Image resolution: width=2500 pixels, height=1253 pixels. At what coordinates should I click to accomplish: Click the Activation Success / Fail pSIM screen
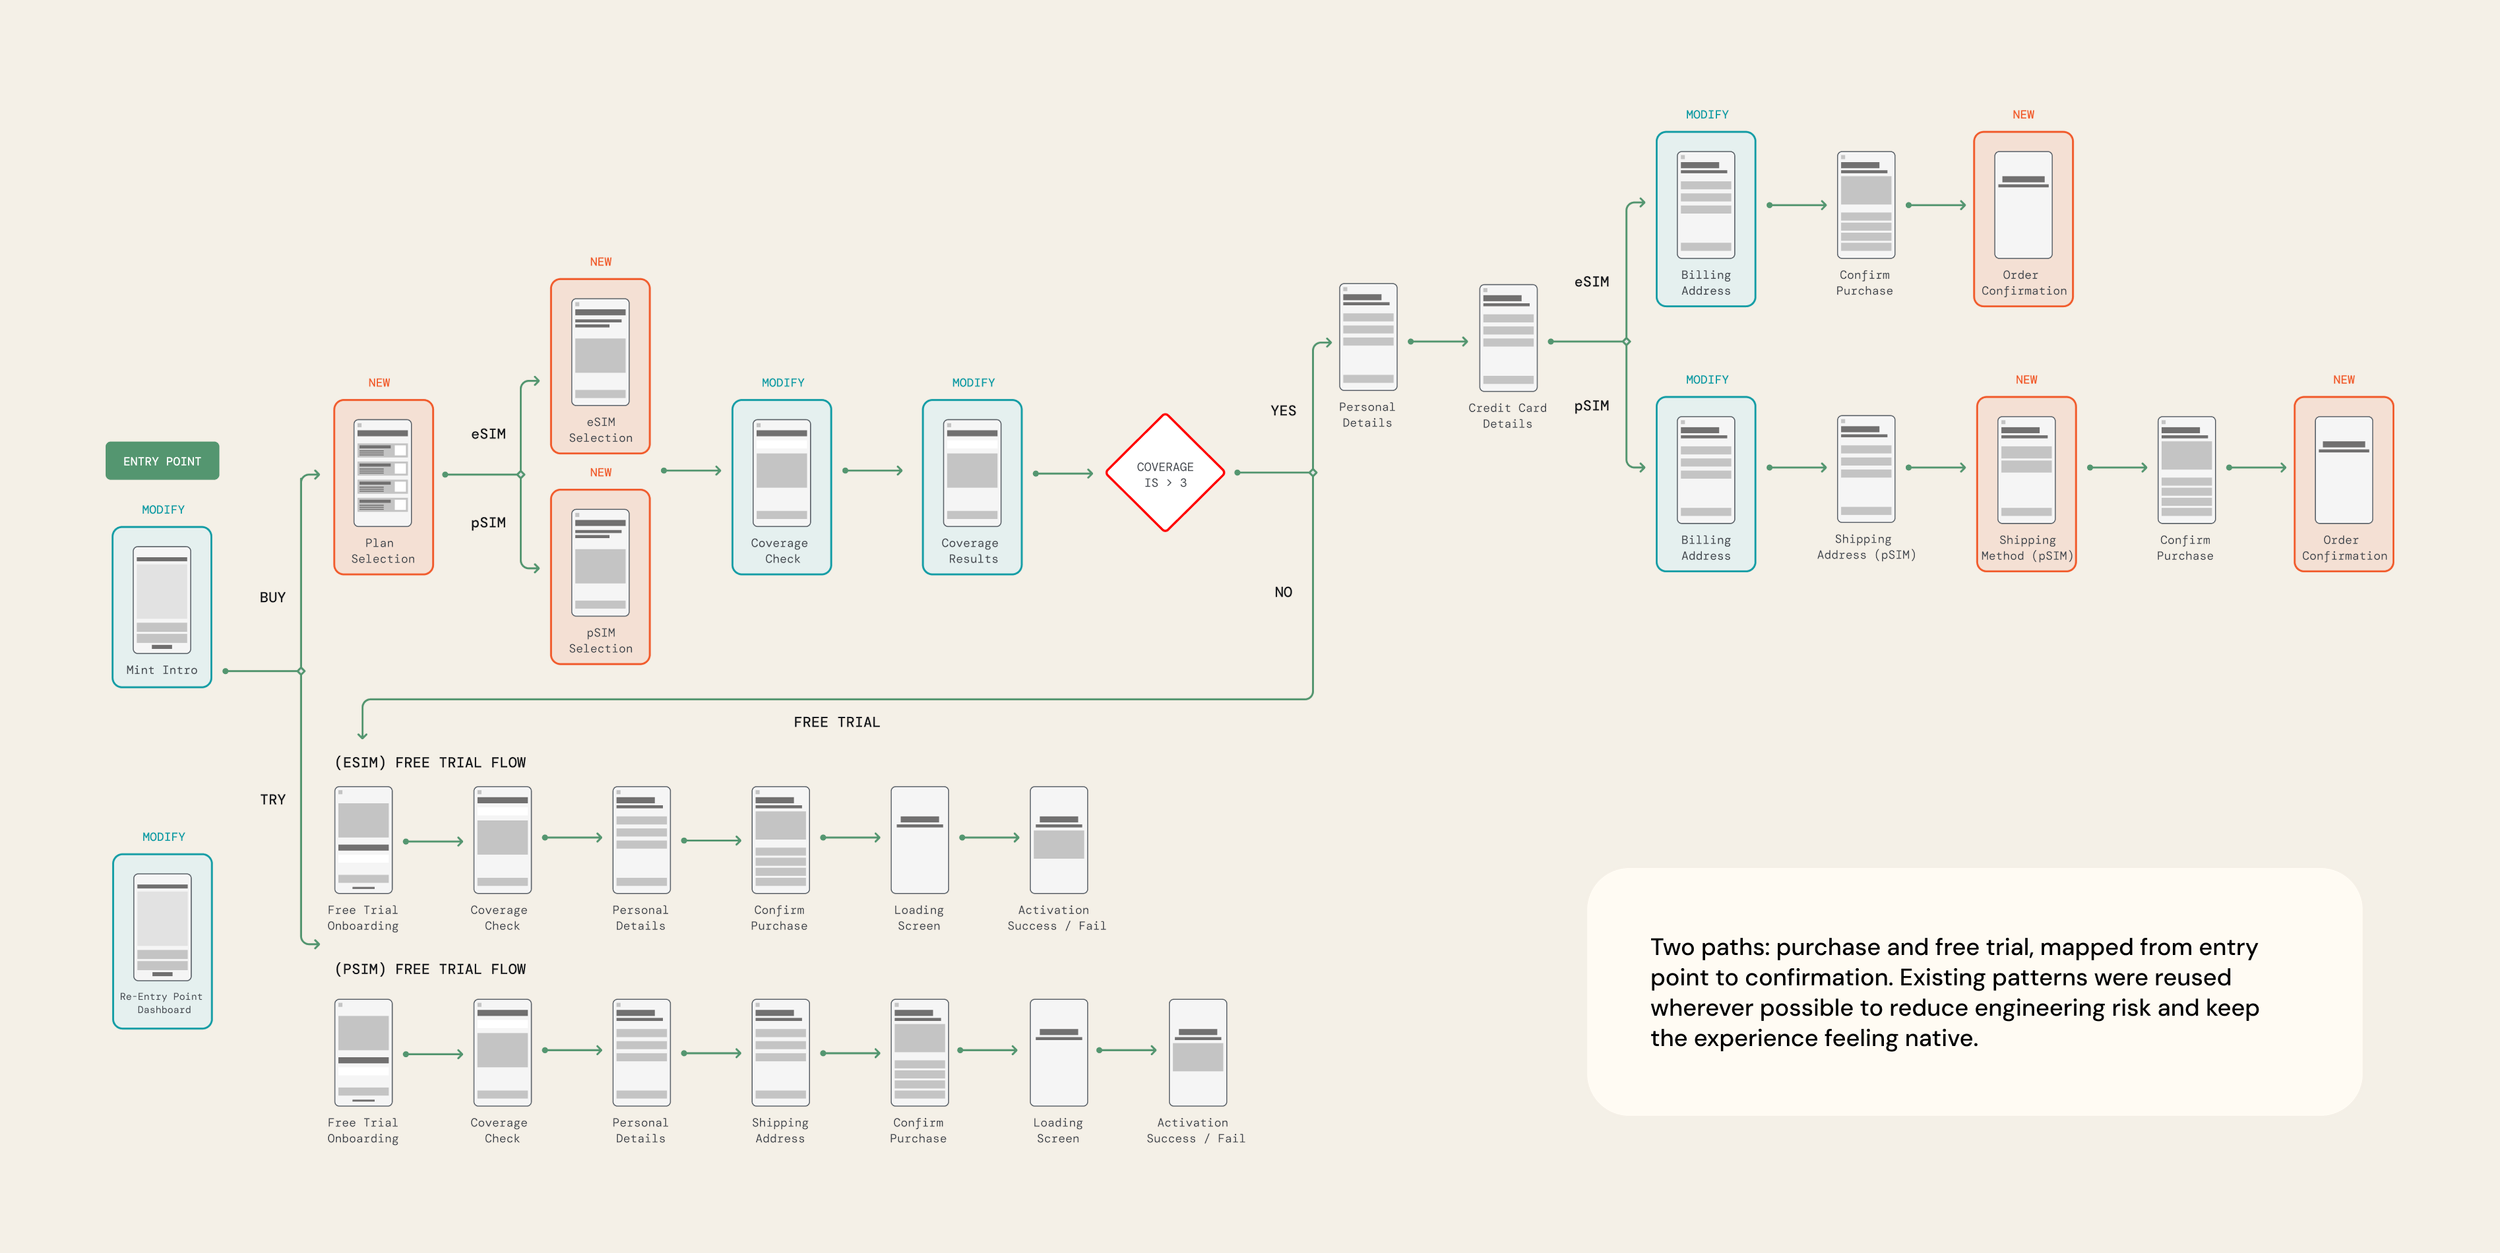tap(1197, 1052)
